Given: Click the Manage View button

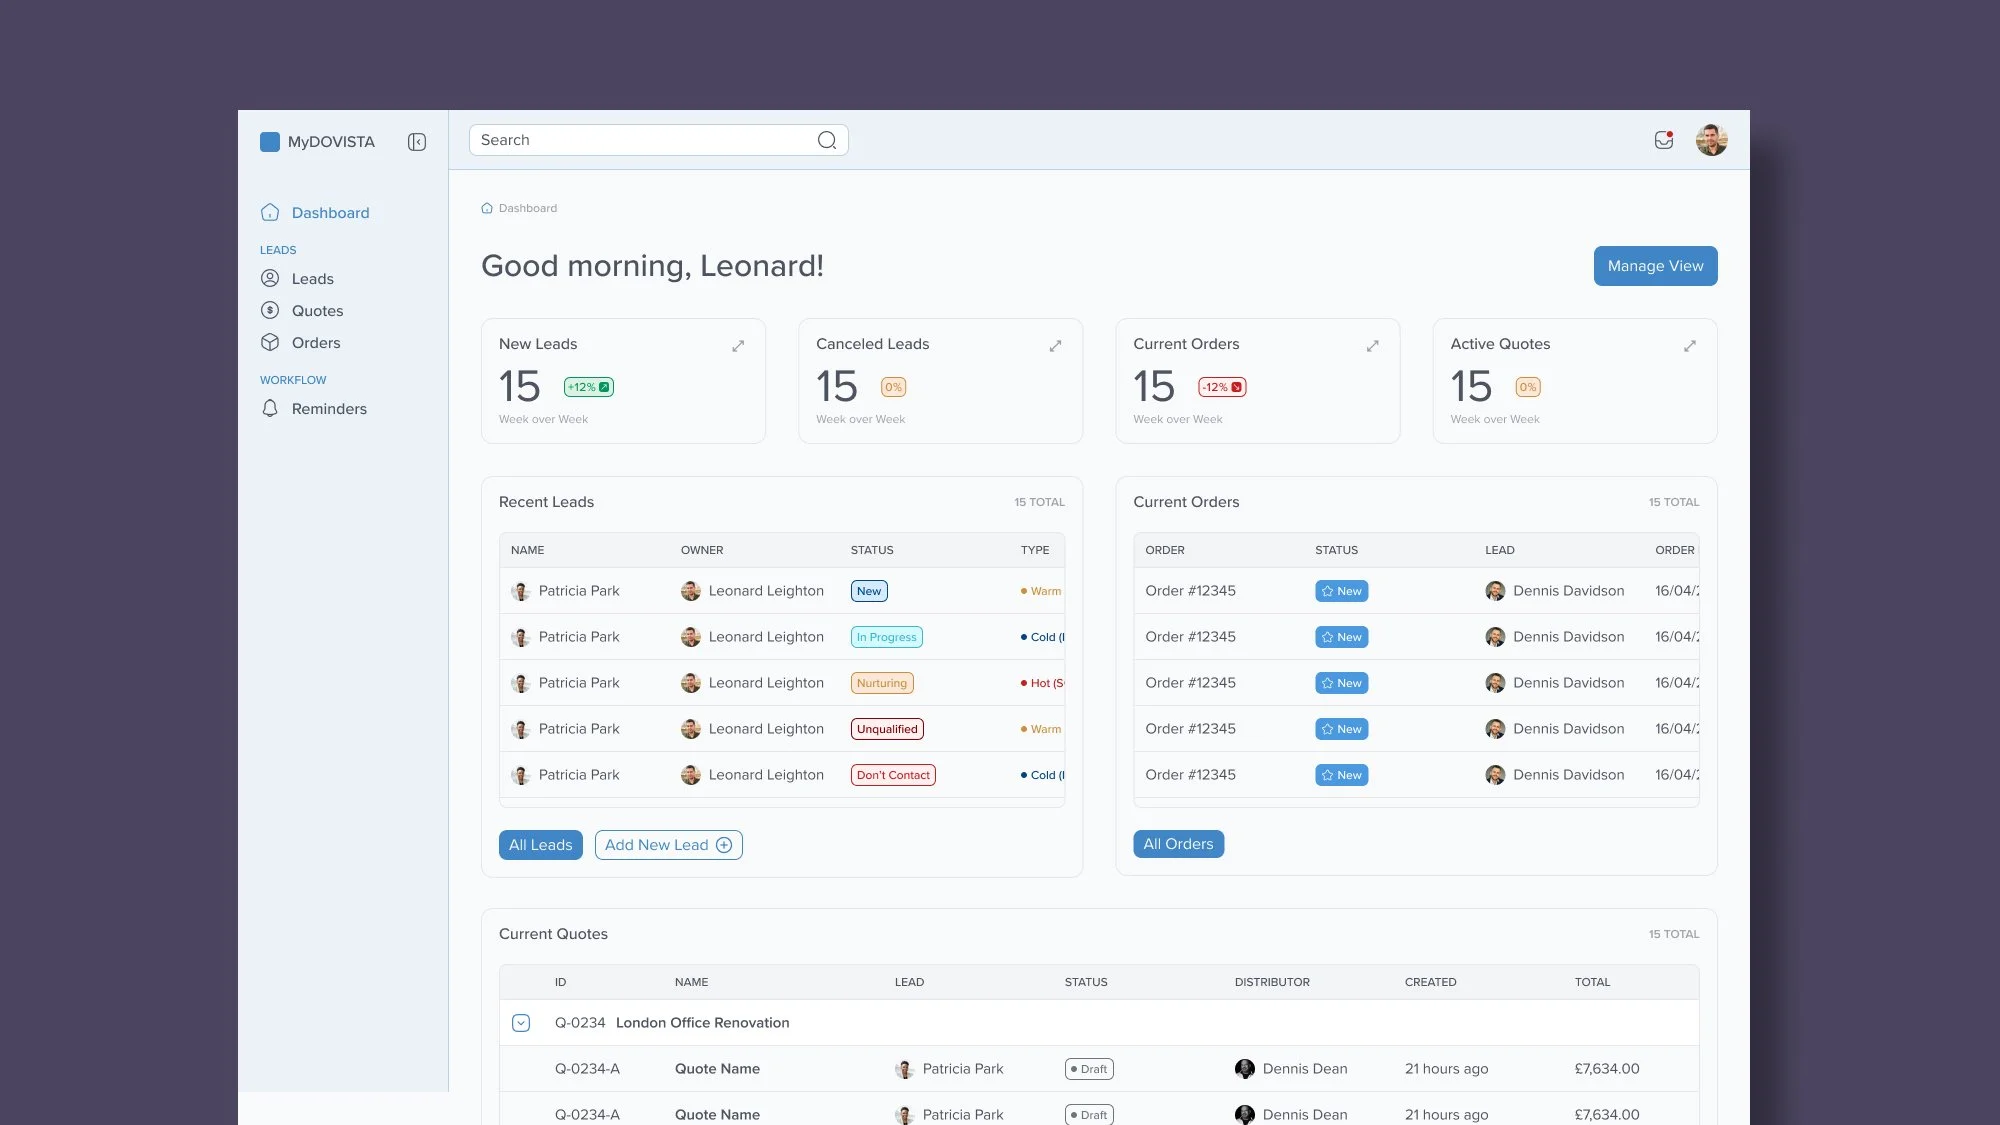Looking at the screenshot, I should (1655, 266).
